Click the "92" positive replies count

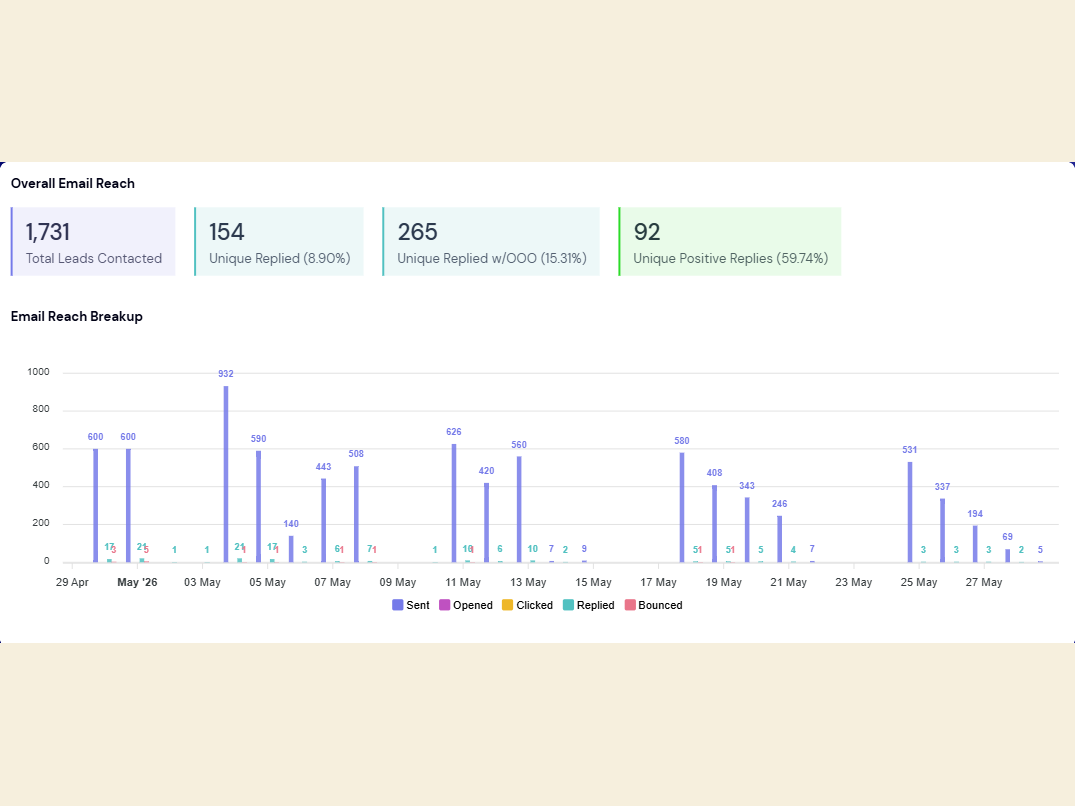pos(647,232)
